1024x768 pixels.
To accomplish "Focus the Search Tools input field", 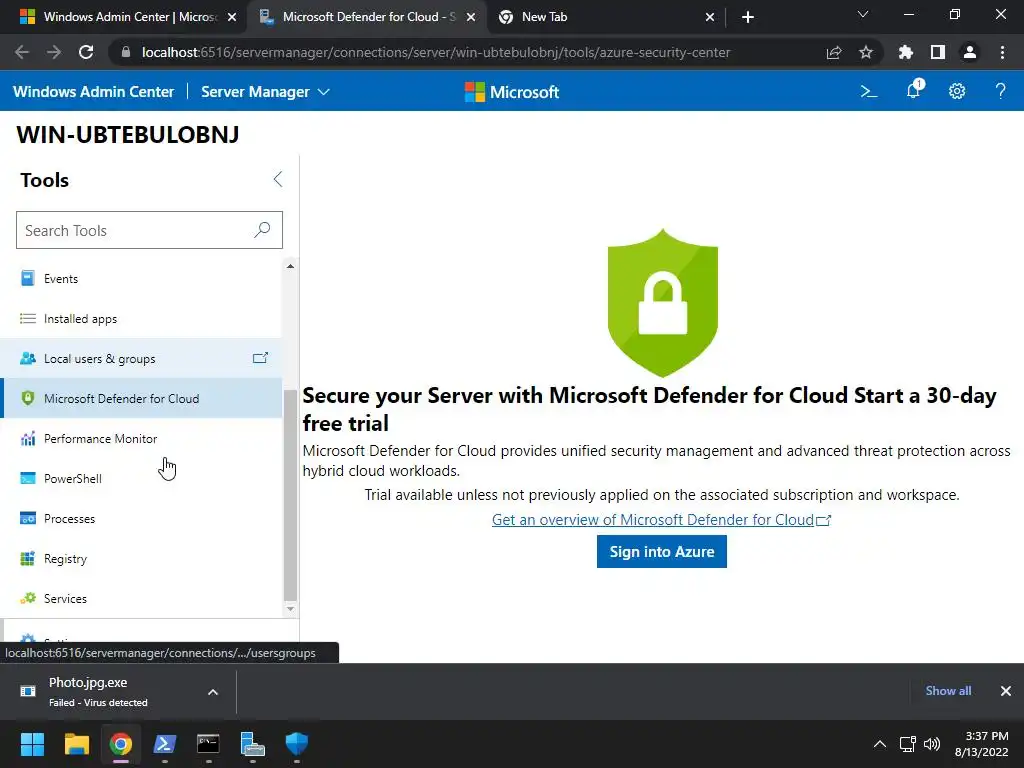I will (x=135, y=230).
